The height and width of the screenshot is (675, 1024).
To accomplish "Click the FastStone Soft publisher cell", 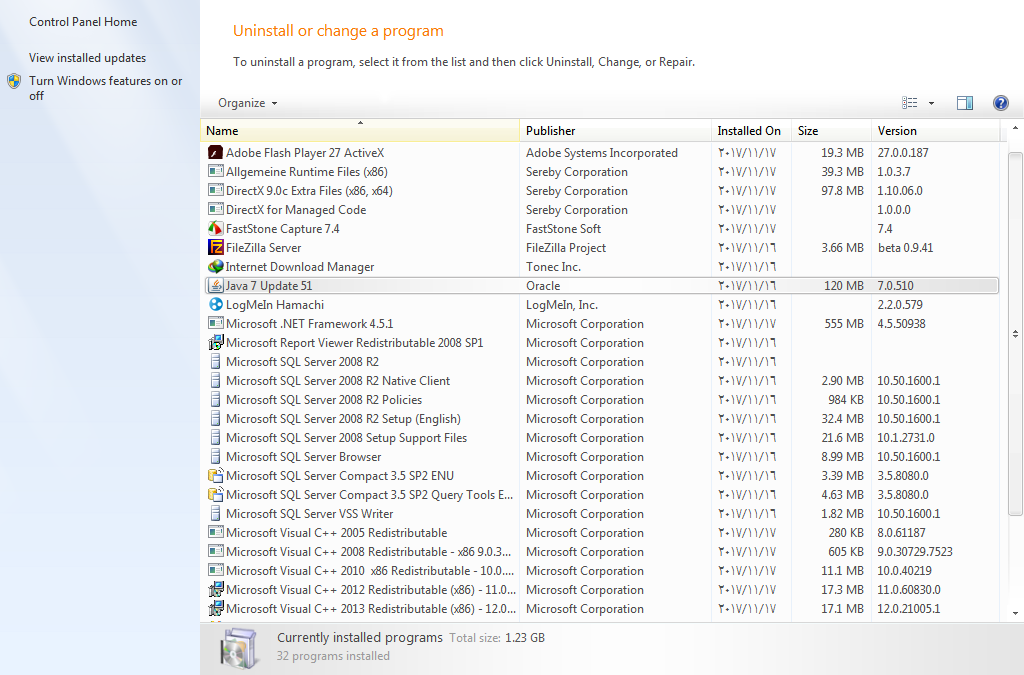I will 563,228.
